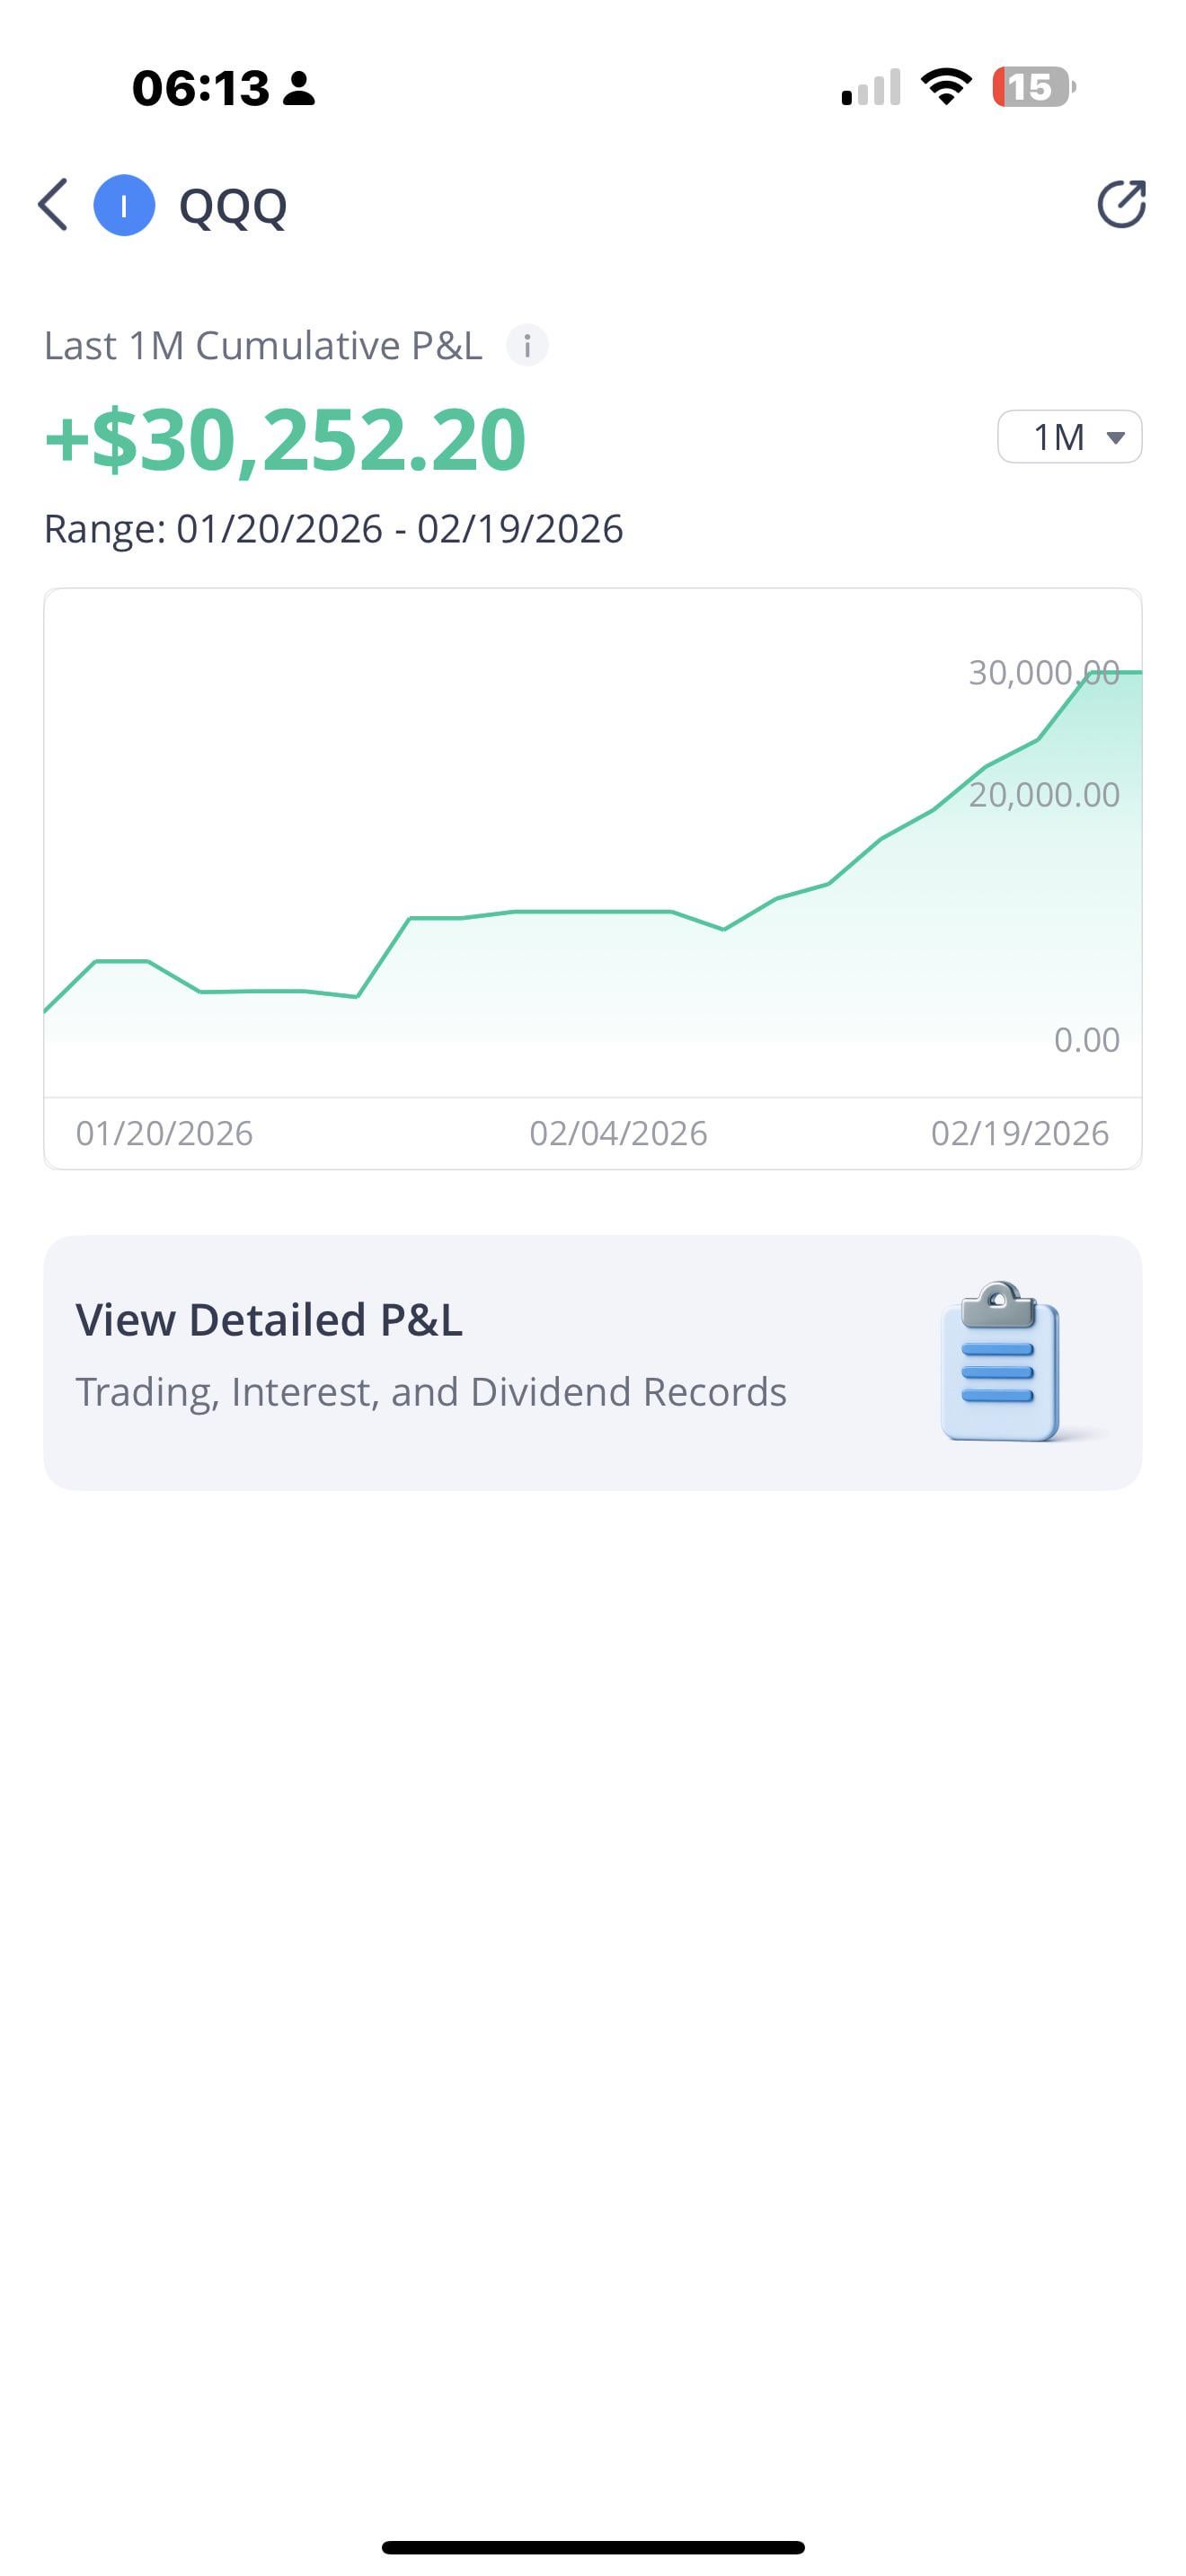Tap the back chevron arrow
This screenshot has height=2576, width=1186.
[54, 205]
